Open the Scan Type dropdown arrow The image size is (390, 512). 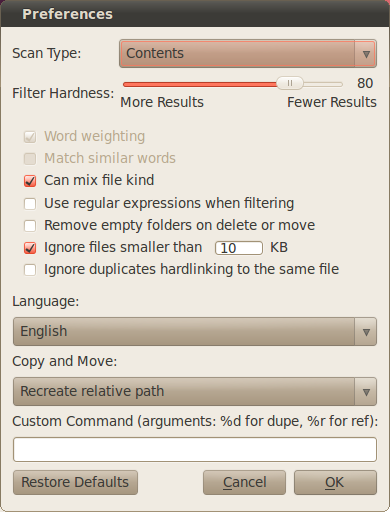click(366, 54)
